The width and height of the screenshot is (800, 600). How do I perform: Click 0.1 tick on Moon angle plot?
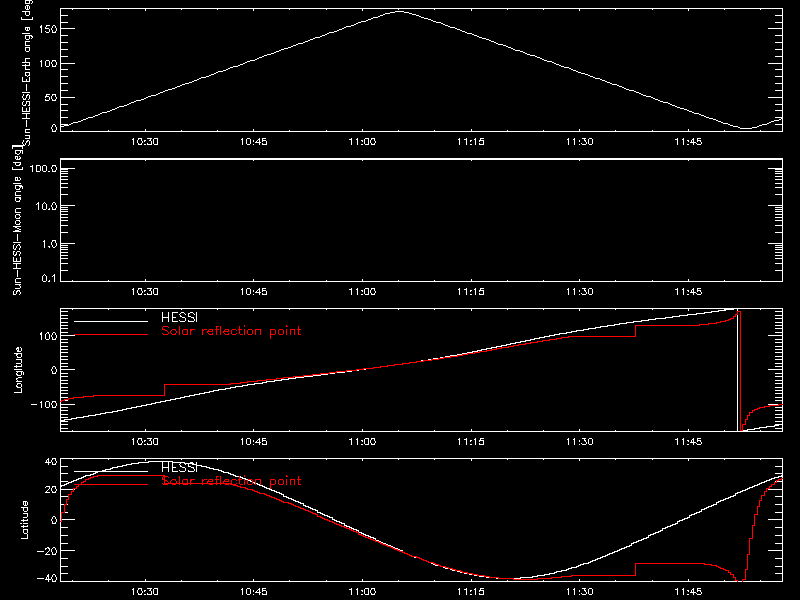click(49, 278)
